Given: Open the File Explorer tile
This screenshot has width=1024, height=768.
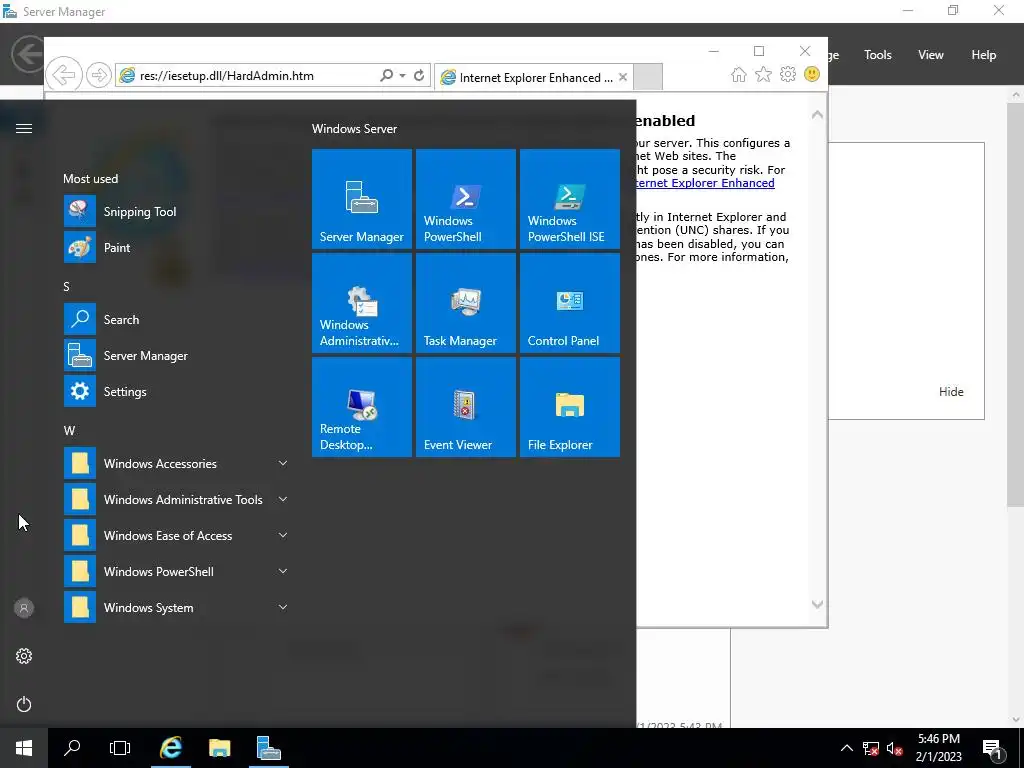Looking at the screenshot, I should point(569,407).
